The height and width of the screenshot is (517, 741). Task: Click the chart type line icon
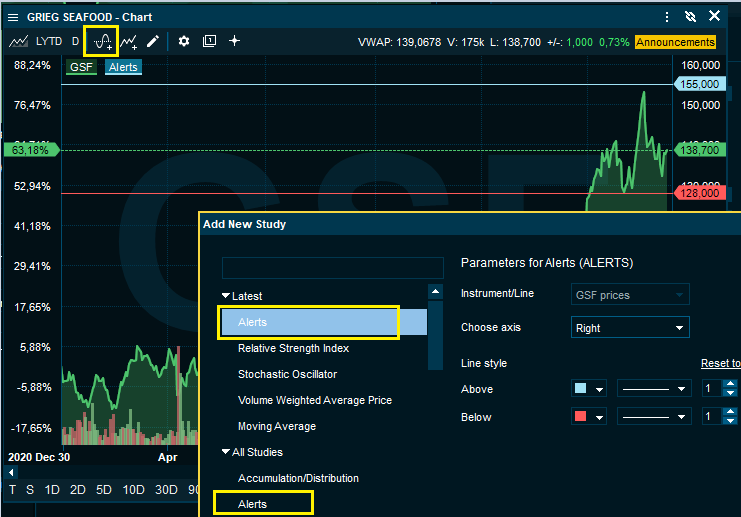click(x=18, y=41)
